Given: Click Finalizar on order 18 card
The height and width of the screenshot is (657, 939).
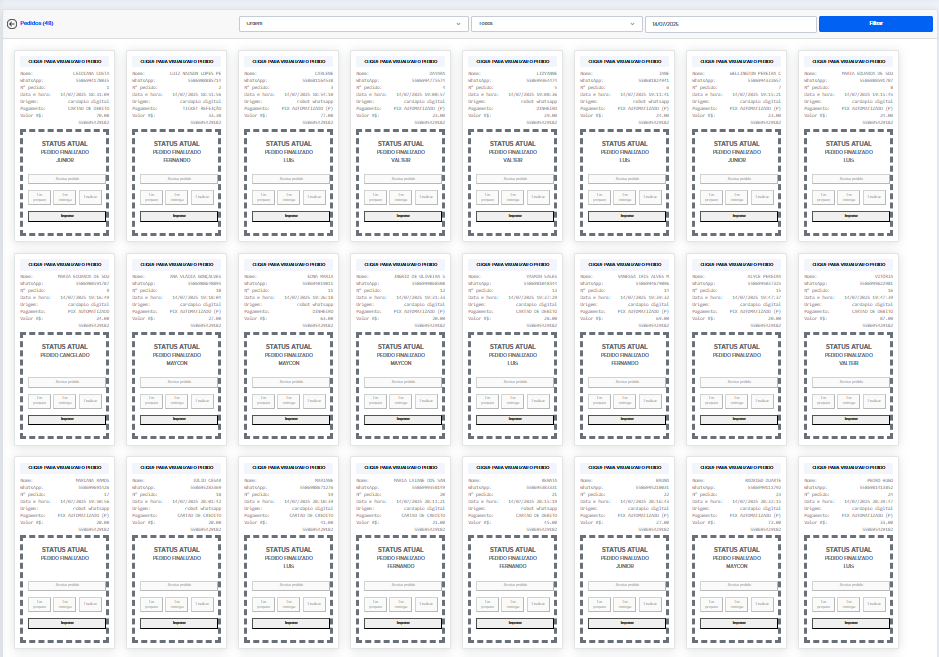Looking at the screenshot, I should pyautogui.click(x=202, y=604).
